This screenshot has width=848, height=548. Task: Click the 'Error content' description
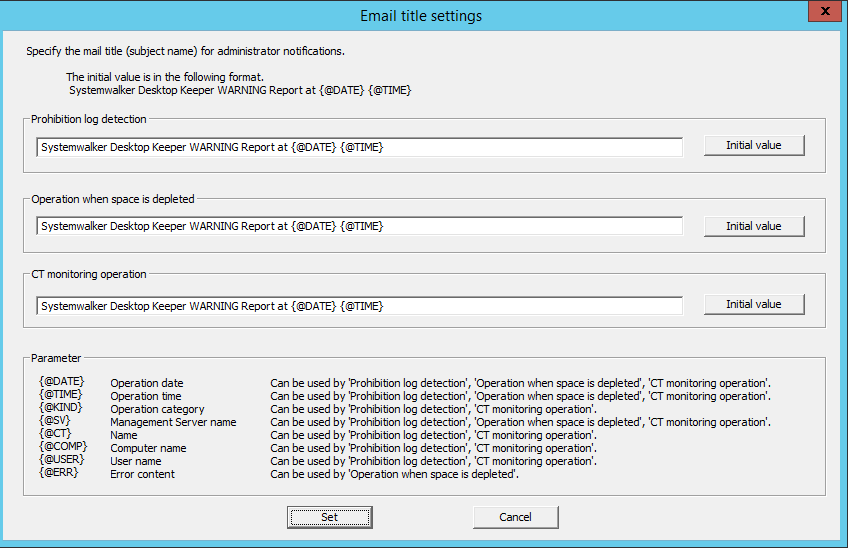(x=142, y=474)
